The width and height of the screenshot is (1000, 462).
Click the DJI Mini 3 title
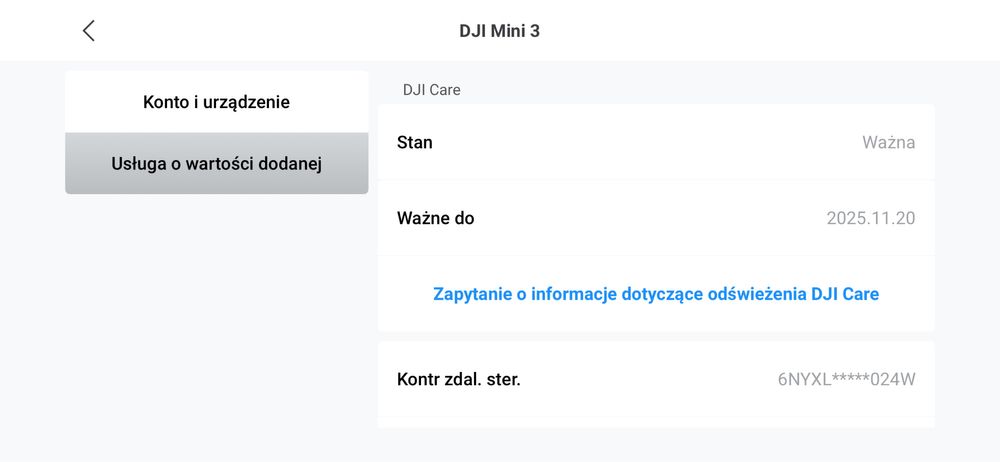tap(499, 31)
